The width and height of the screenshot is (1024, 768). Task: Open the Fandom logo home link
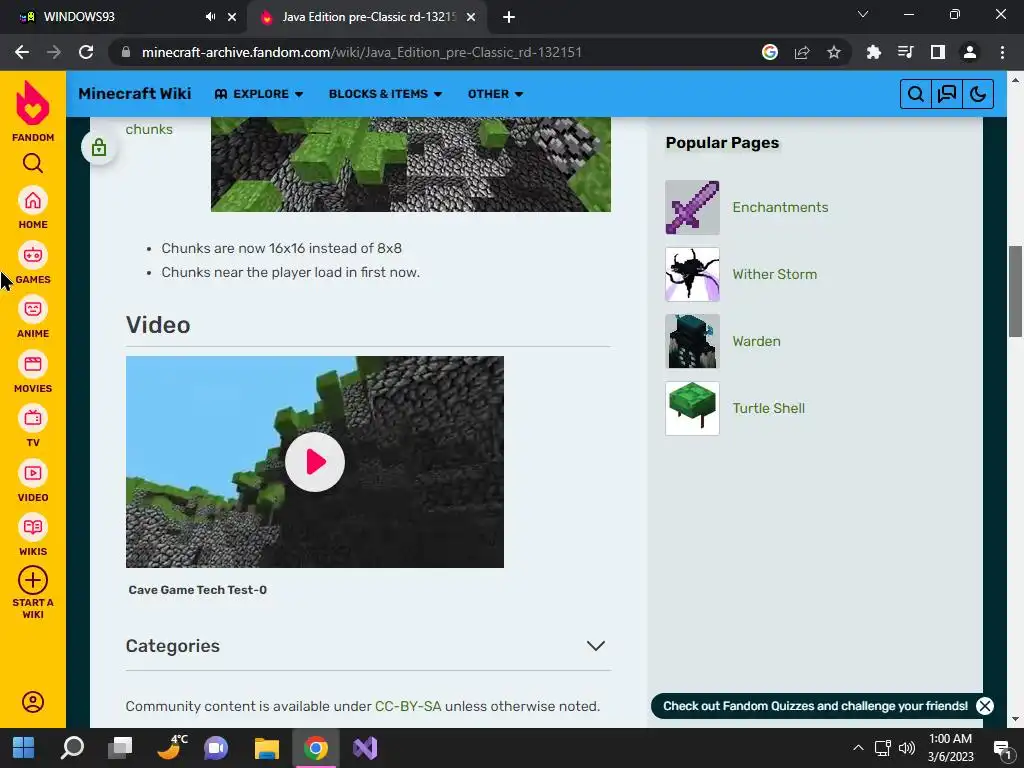tap(33, 111)
